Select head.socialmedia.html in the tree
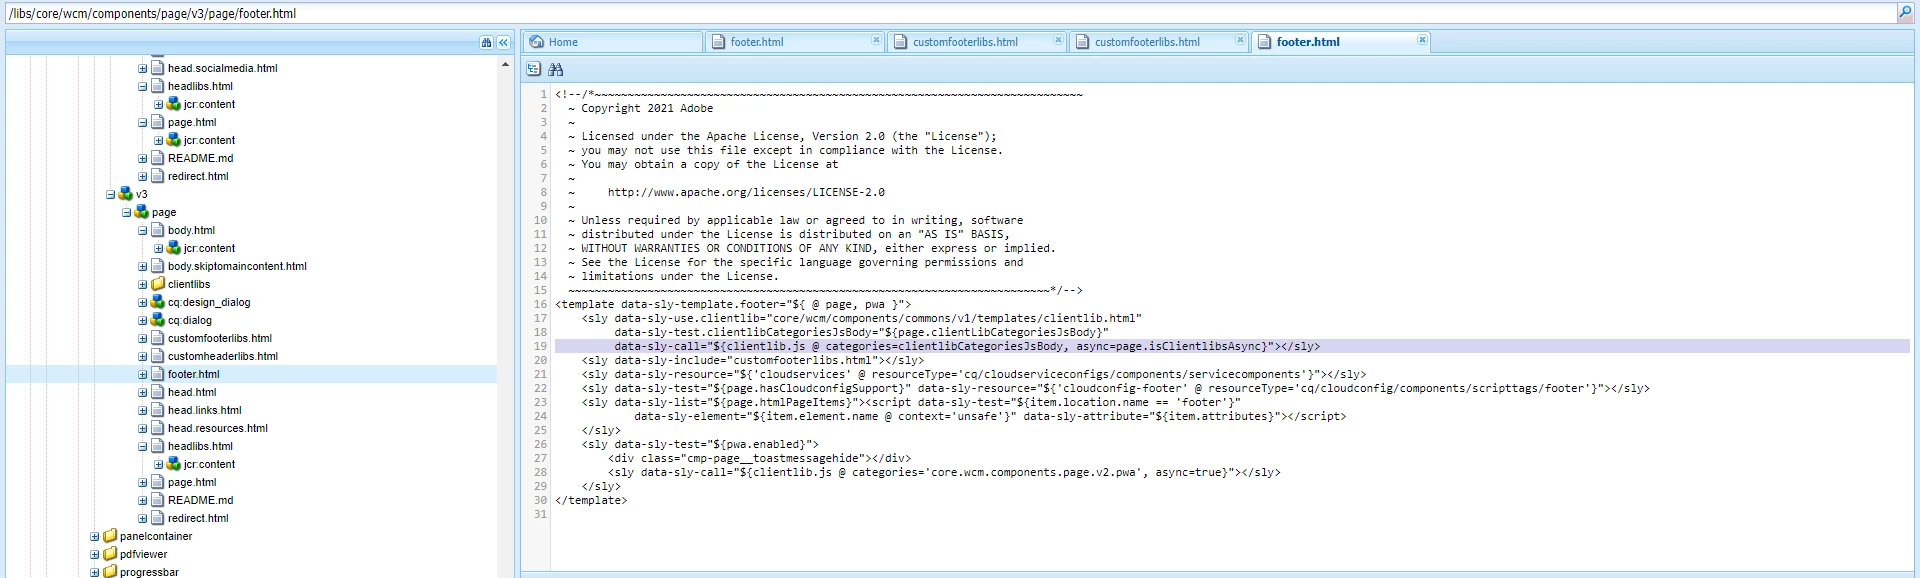Viewport: 1920px width, 578px height. 223,68
